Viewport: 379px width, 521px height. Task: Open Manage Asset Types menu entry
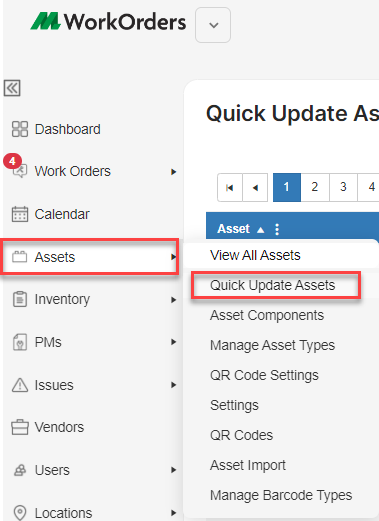272,345
